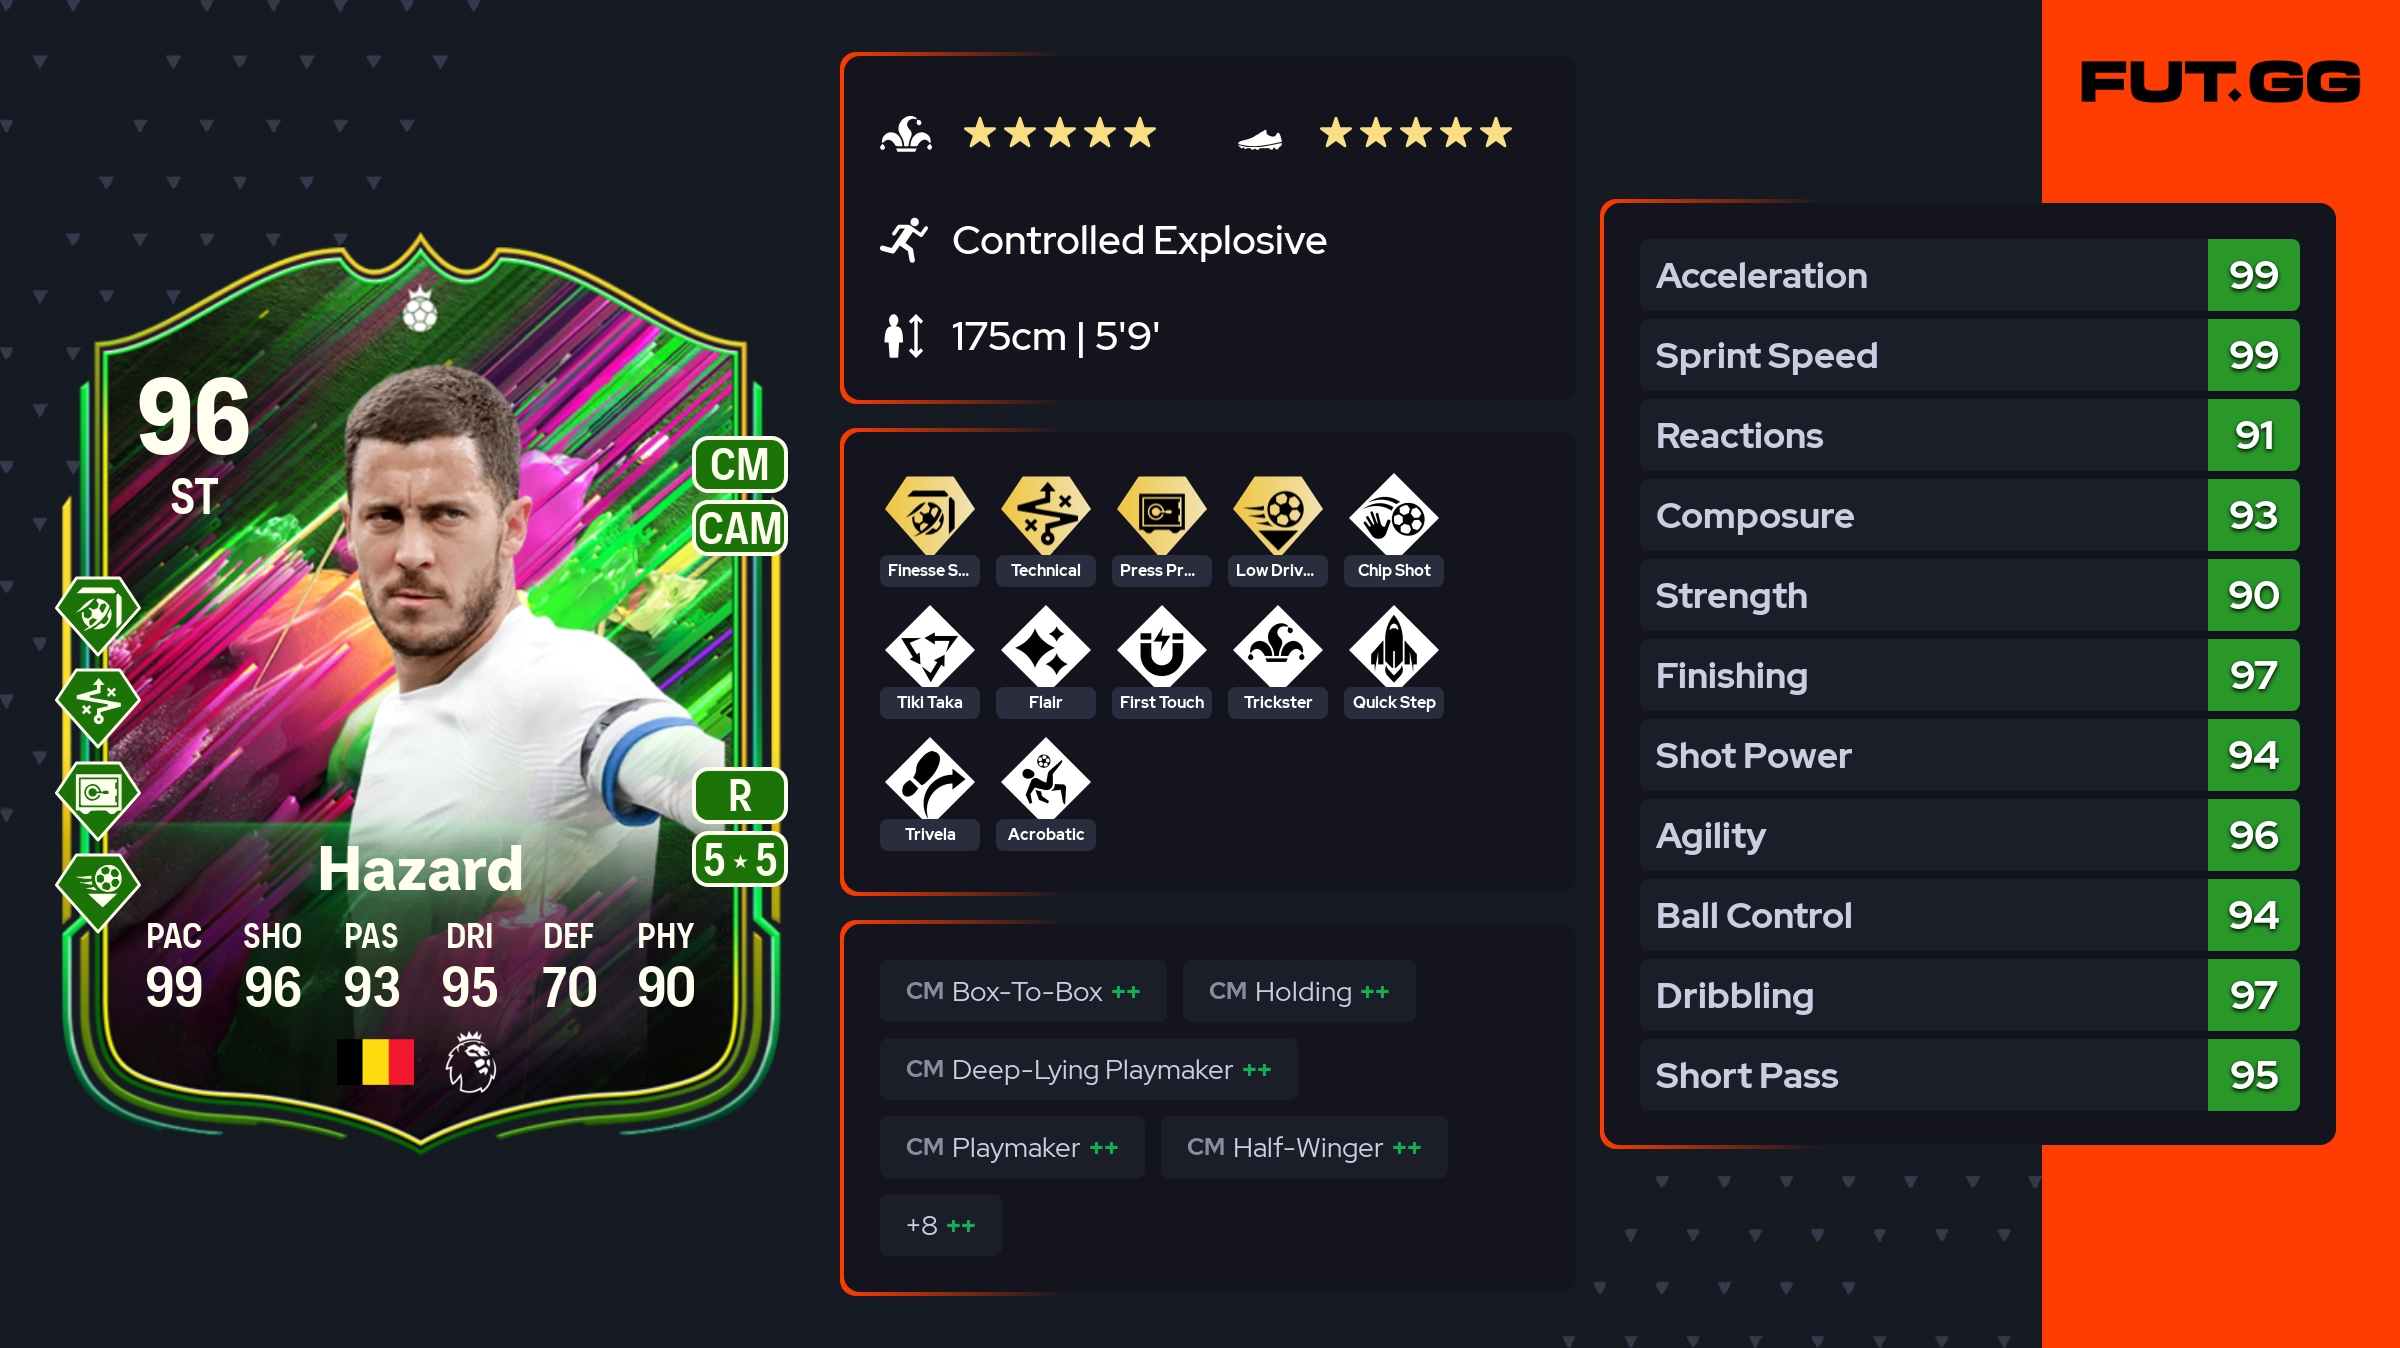Select the CAM alternate position badge

click(x=740, y=527)
